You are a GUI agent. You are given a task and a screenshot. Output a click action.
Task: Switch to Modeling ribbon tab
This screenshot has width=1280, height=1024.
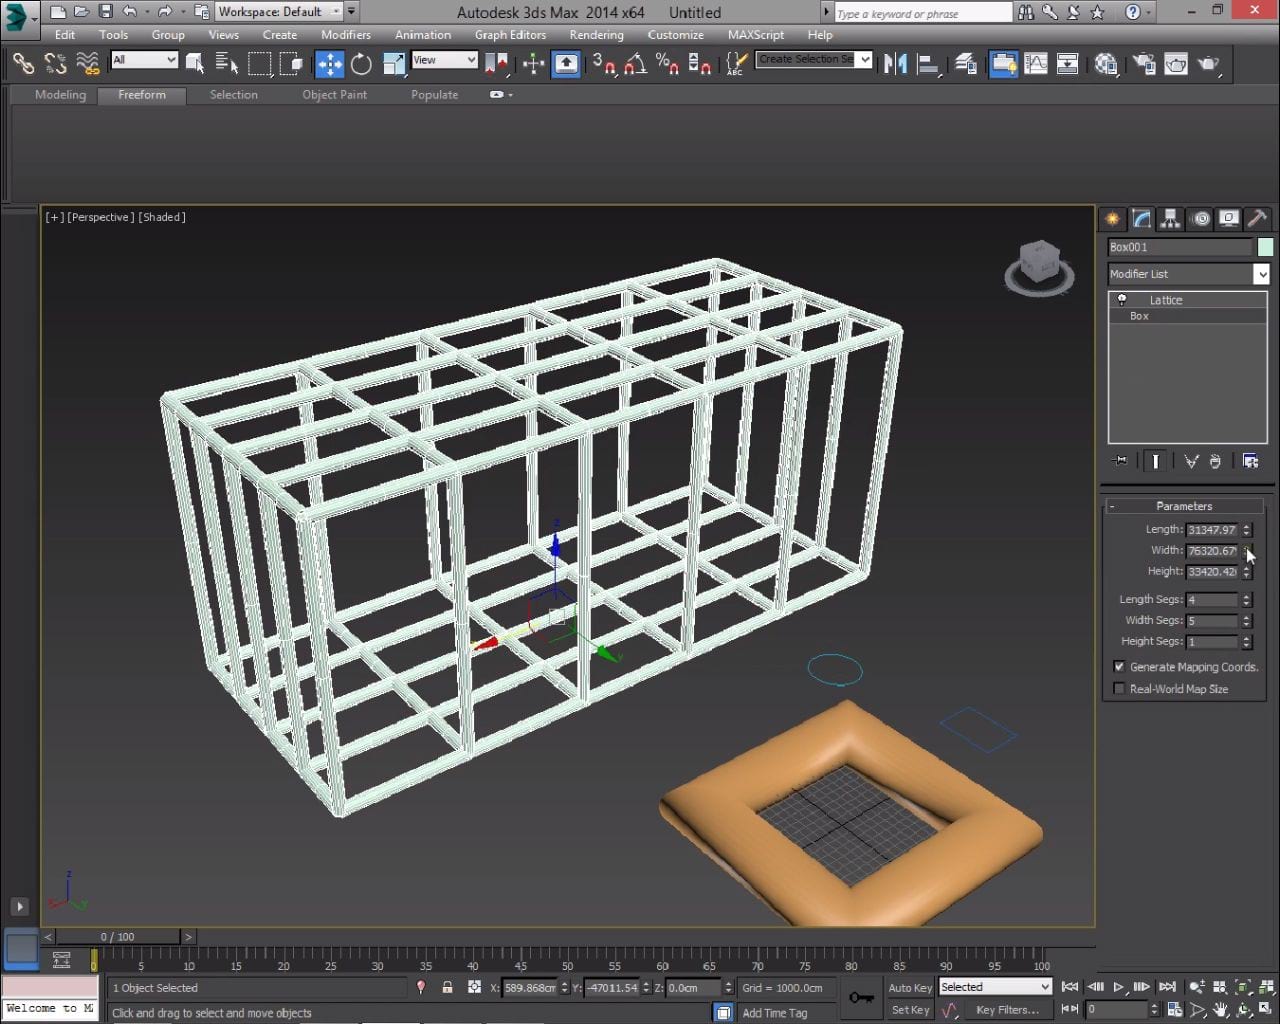pyautogui.click(x=60, y=95)
